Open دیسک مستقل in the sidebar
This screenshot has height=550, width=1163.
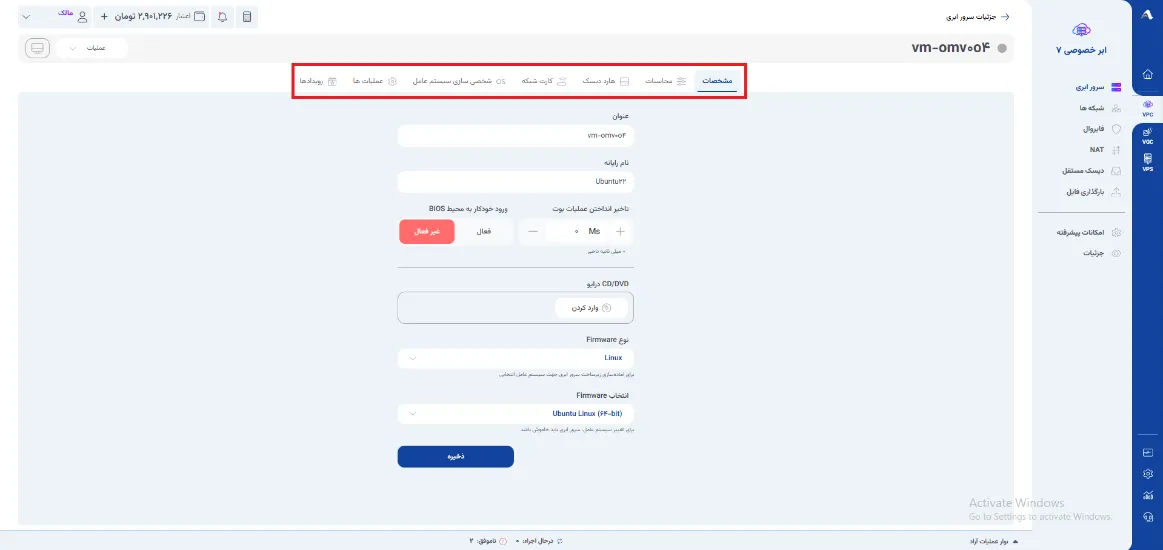pyautogui.click(x=1094, y=170)
